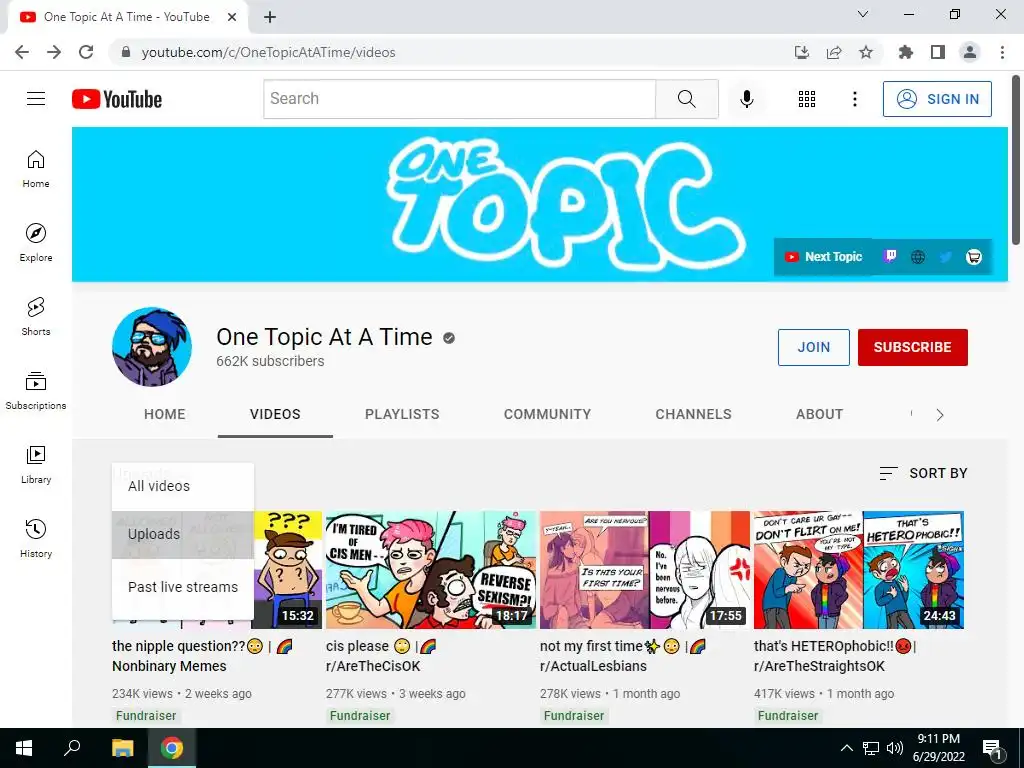
Task: Open Chrome tab search chevron
Action: [863, 14]
